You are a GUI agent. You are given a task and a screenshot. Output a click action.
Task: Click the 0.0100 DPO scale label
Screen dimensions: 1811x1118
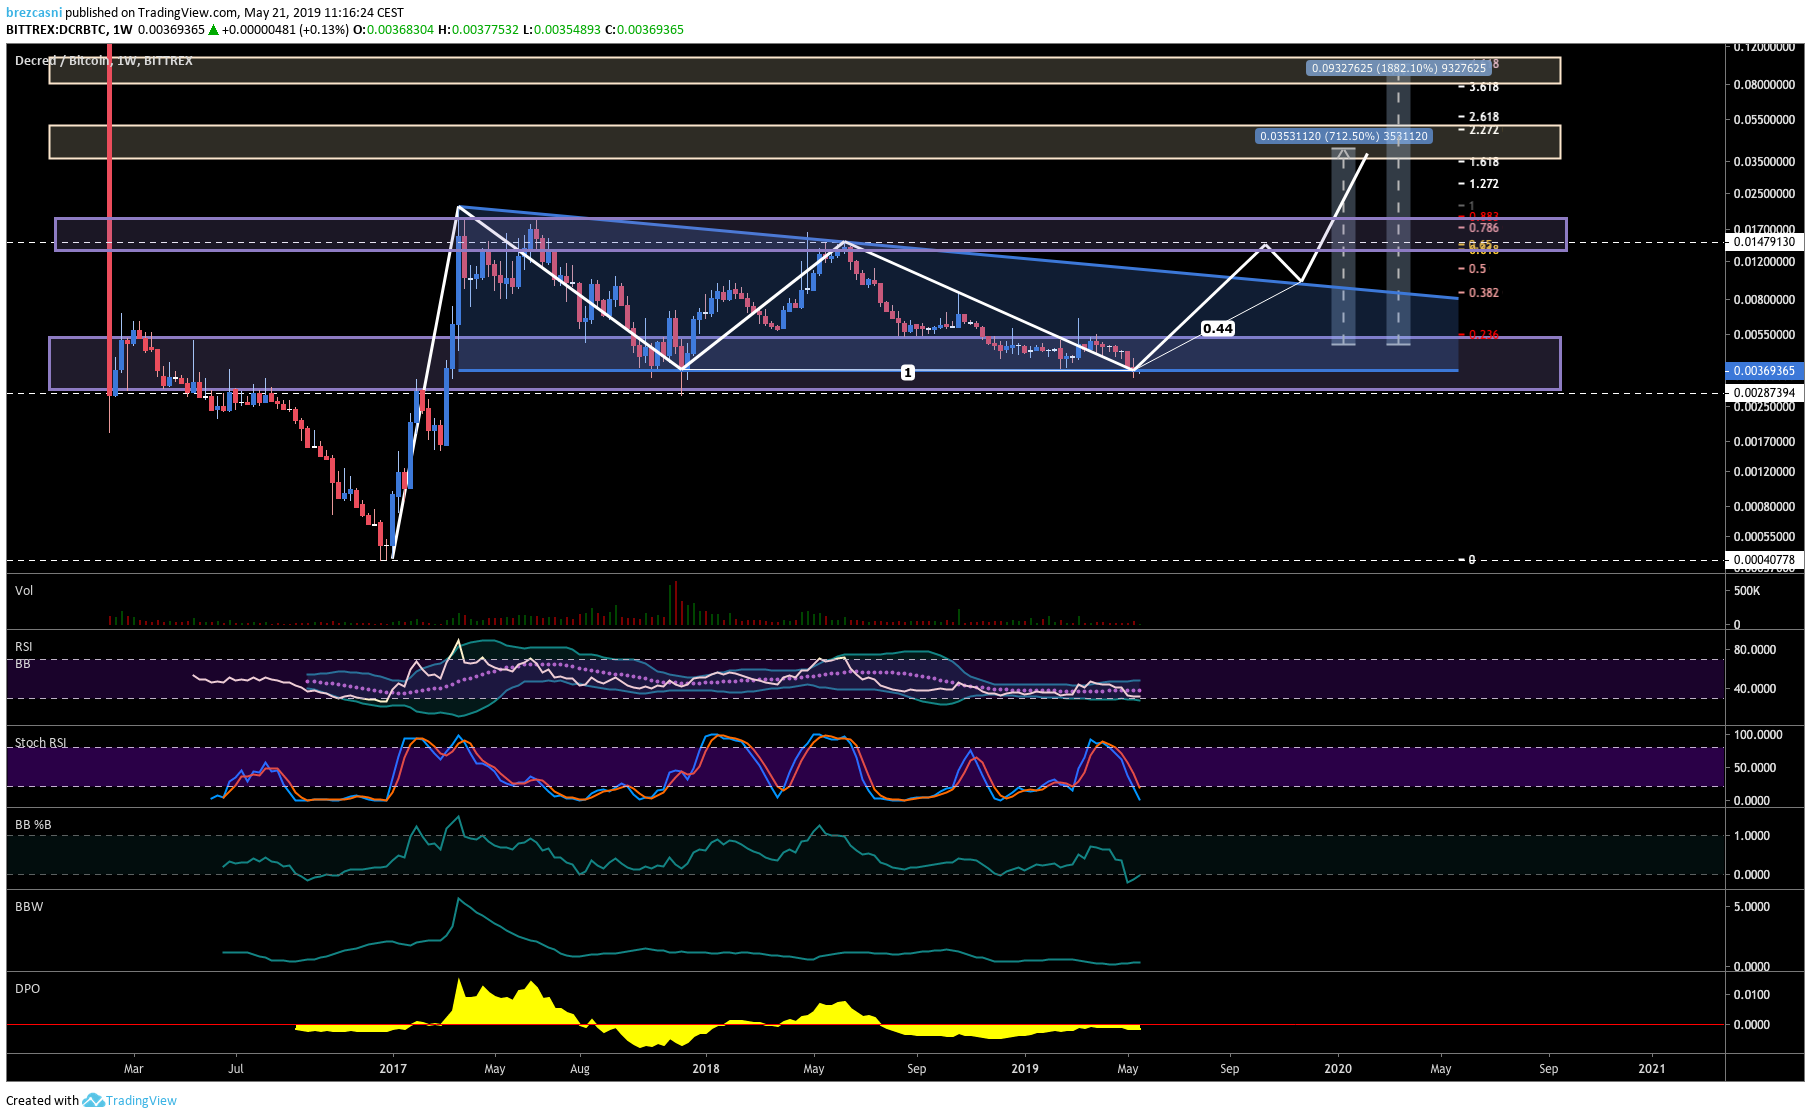1752,994
